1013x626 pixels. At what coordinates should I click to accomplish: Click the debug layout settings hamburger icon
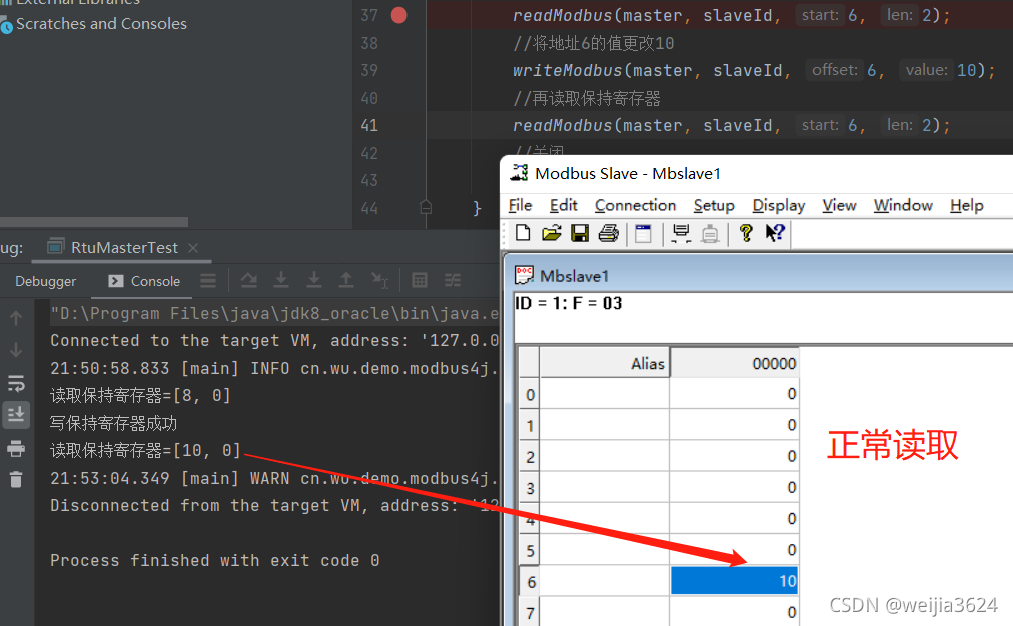point(208,280)
